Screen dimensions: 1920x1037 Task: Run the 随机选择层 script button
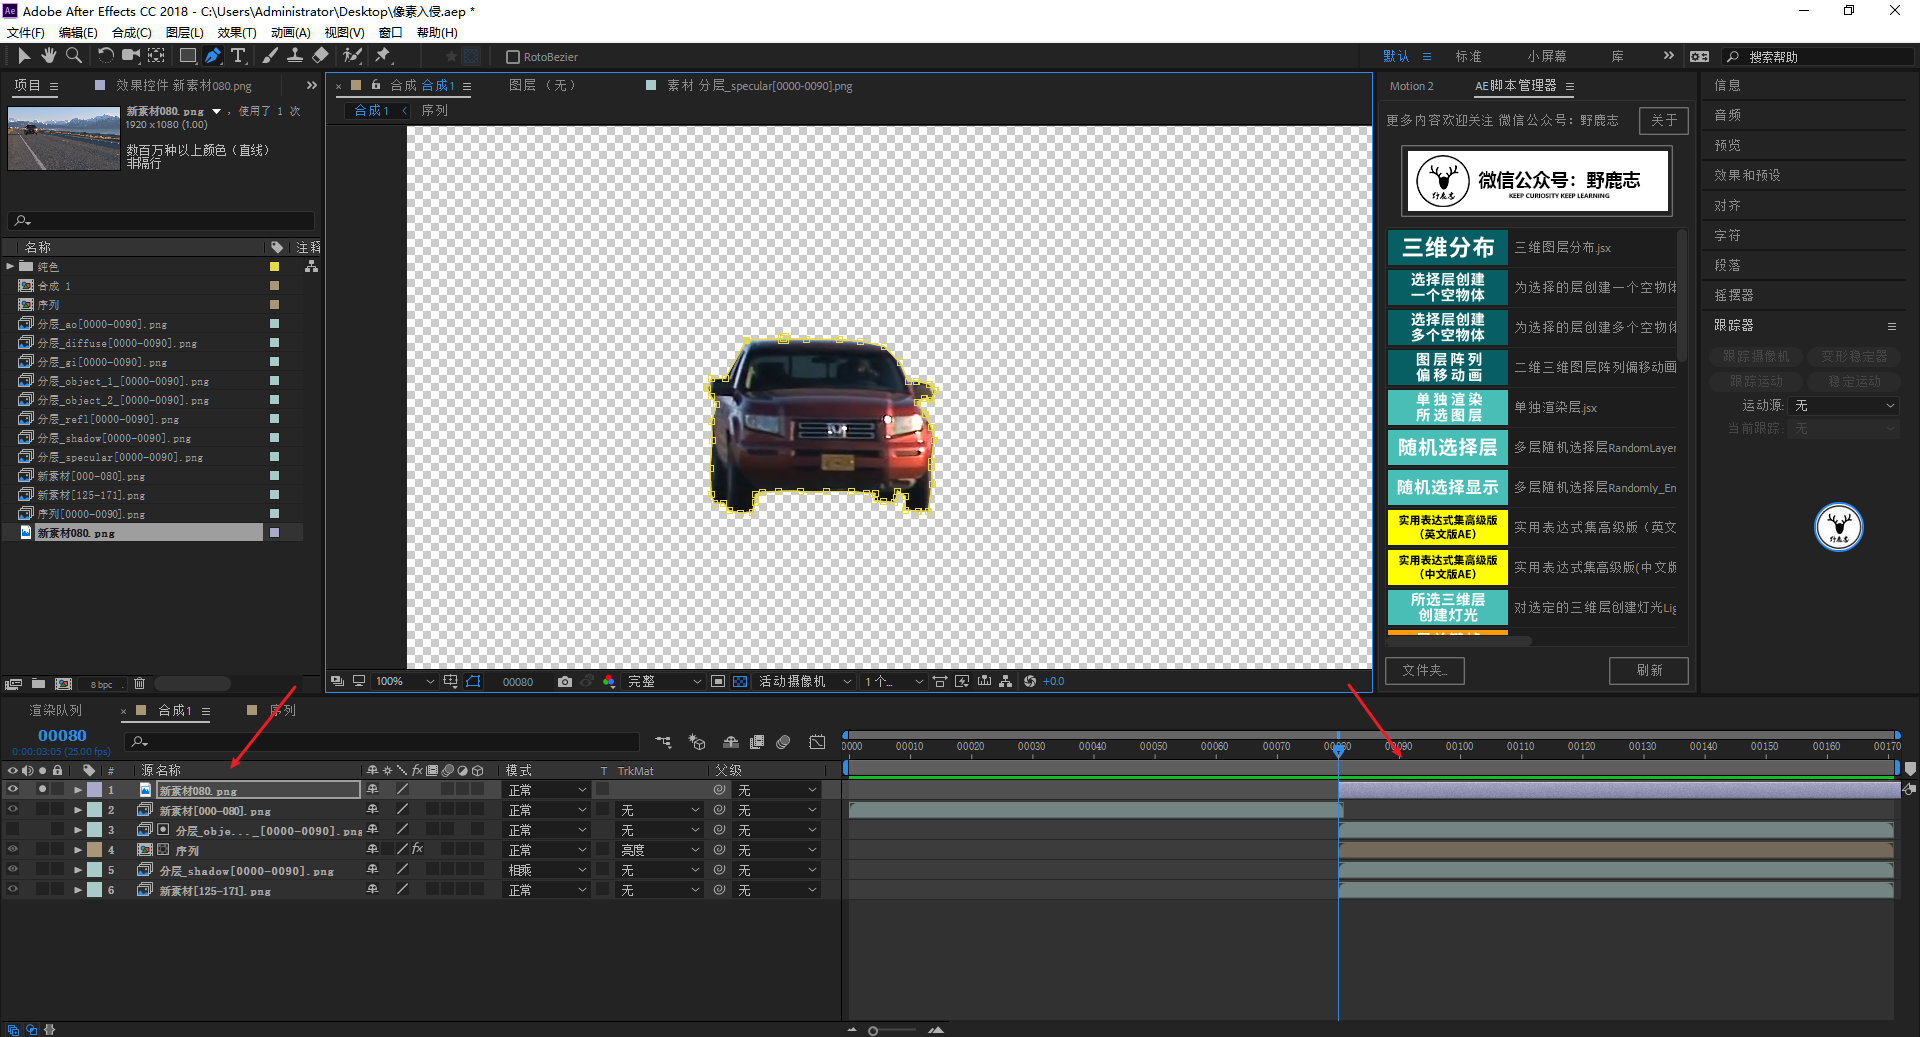[x=1447, y=447]
